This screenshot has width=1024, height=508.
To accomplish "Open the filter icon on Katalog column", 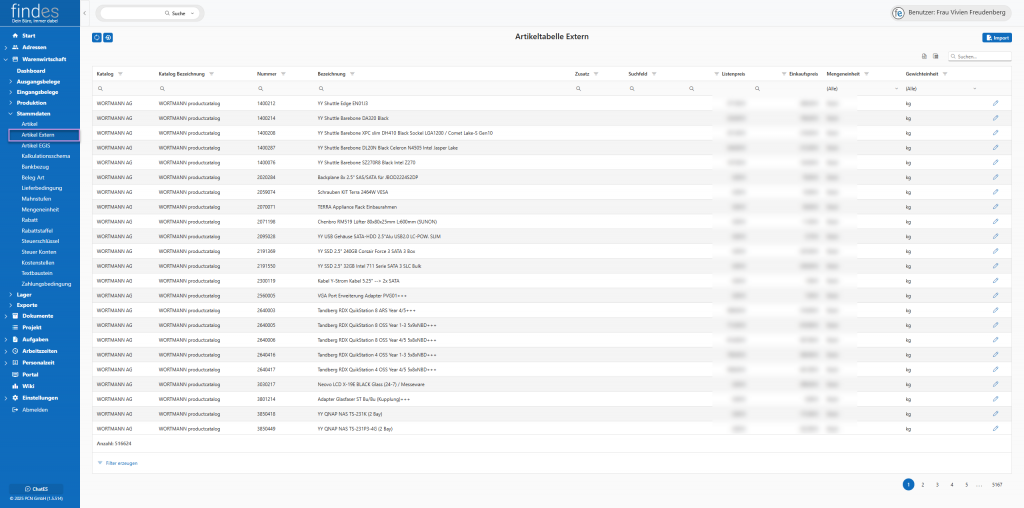I will (122, 74).
